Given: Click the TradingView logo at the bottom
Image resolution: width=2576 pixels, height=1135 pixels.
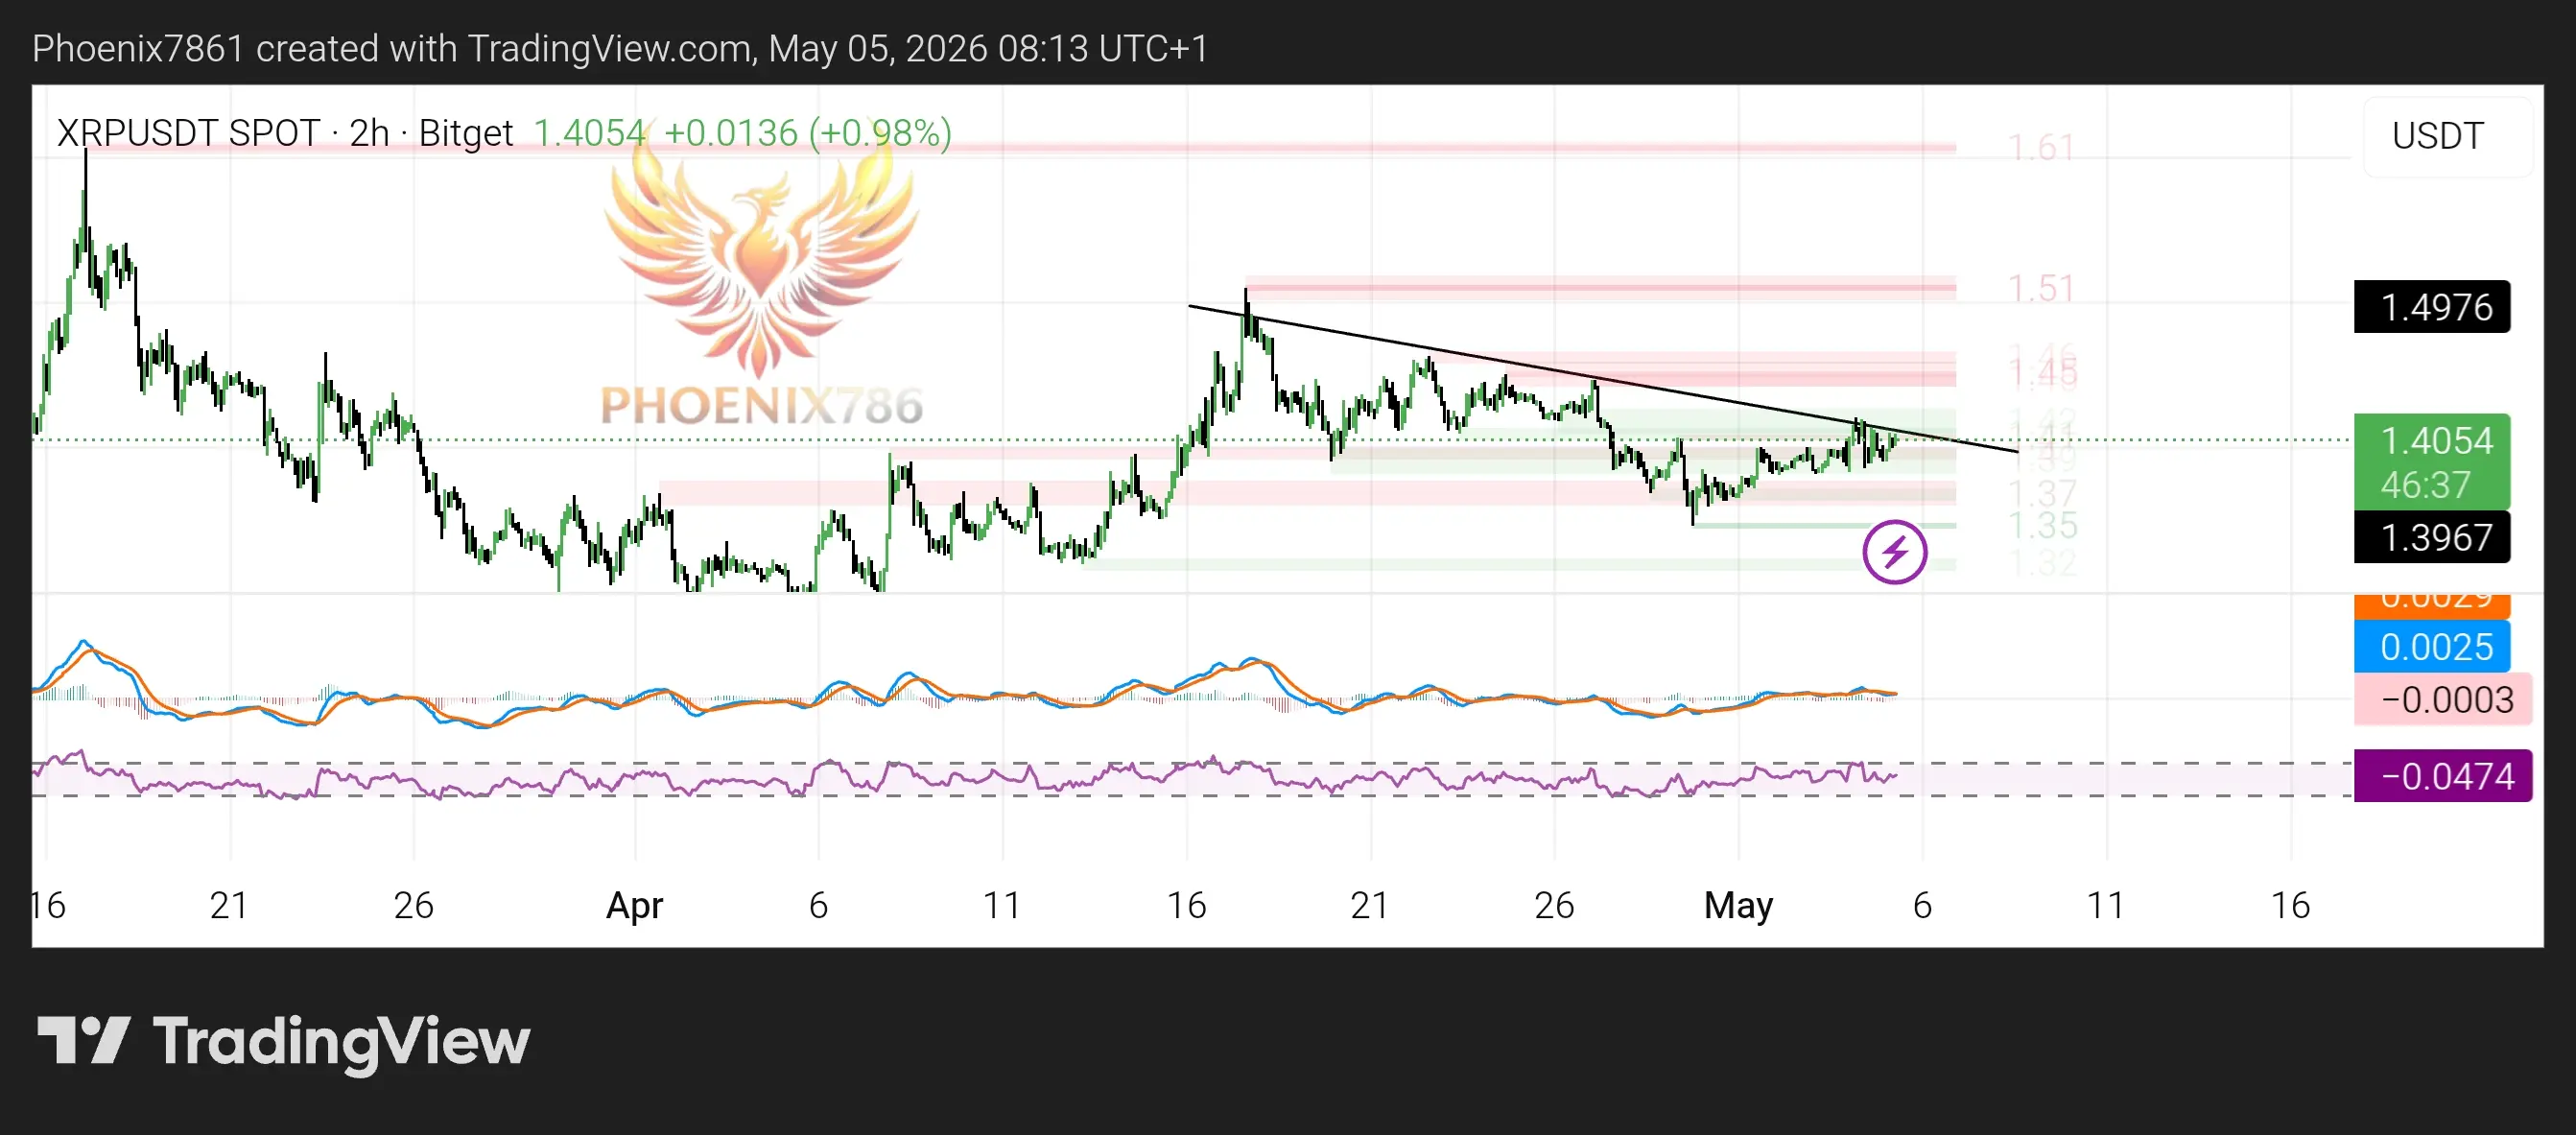Looking at the screenshot, I should (283, 1042).
